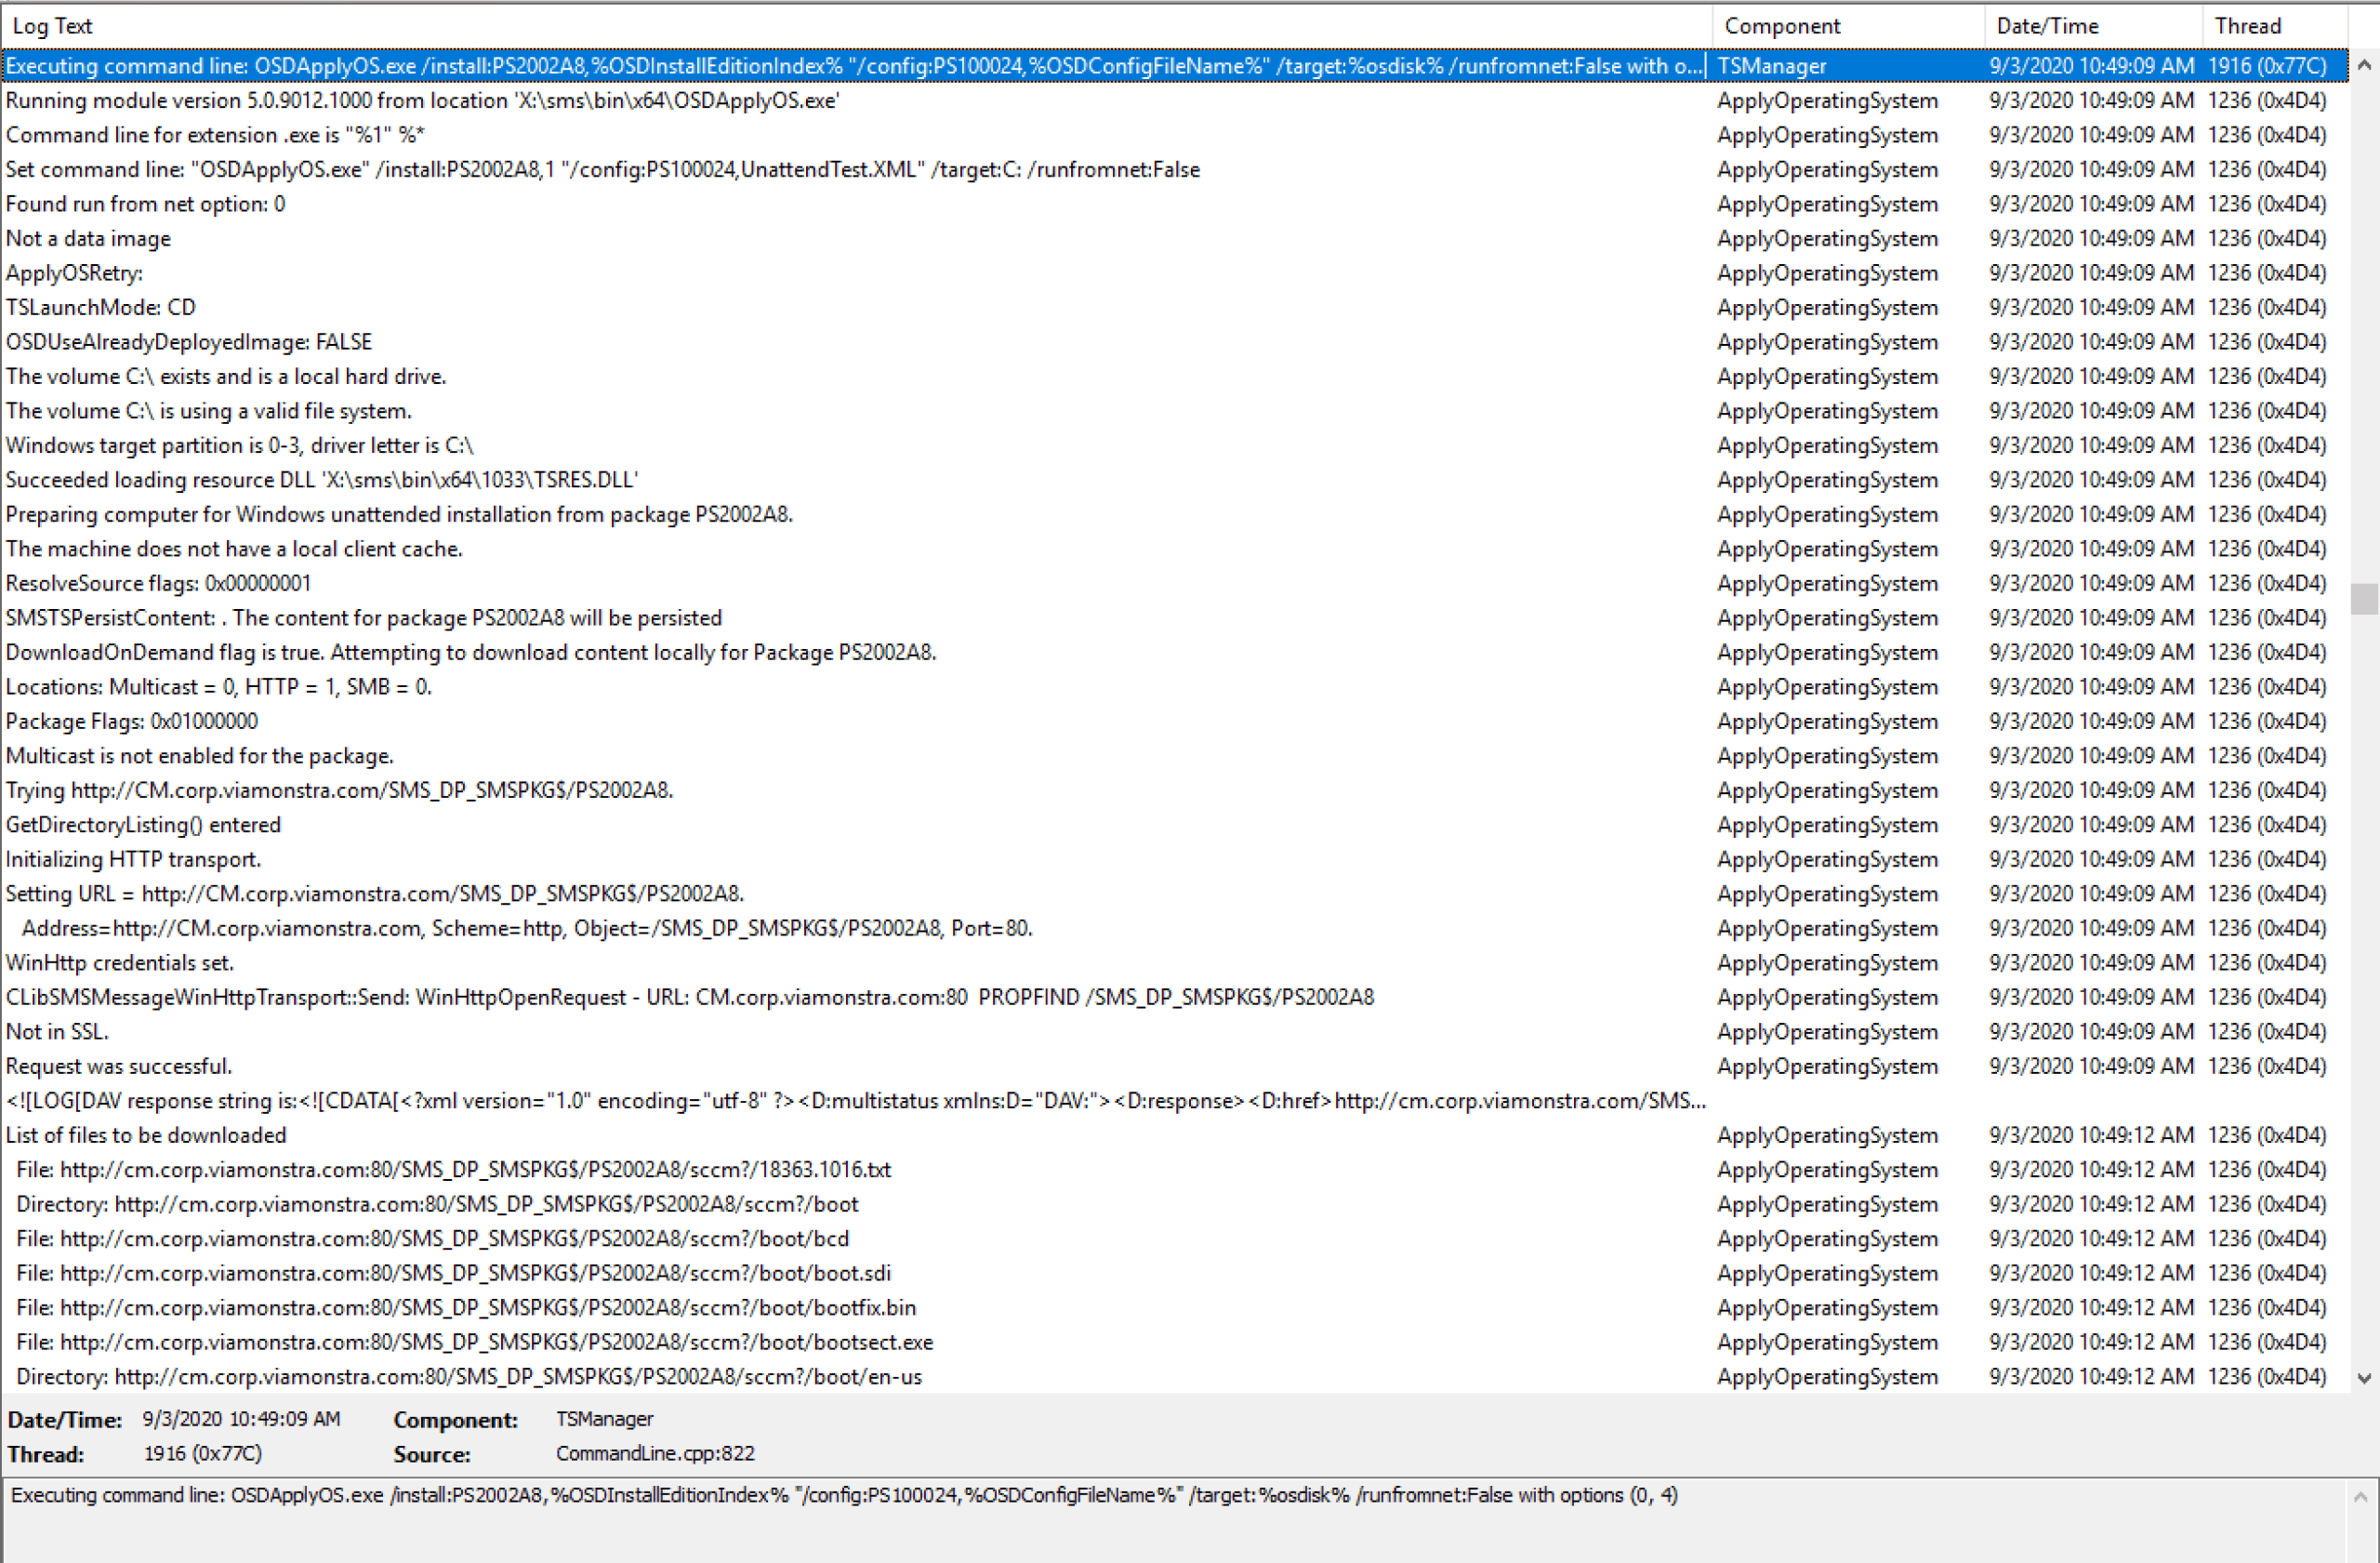Click the Thread column header

[2246, 25]
